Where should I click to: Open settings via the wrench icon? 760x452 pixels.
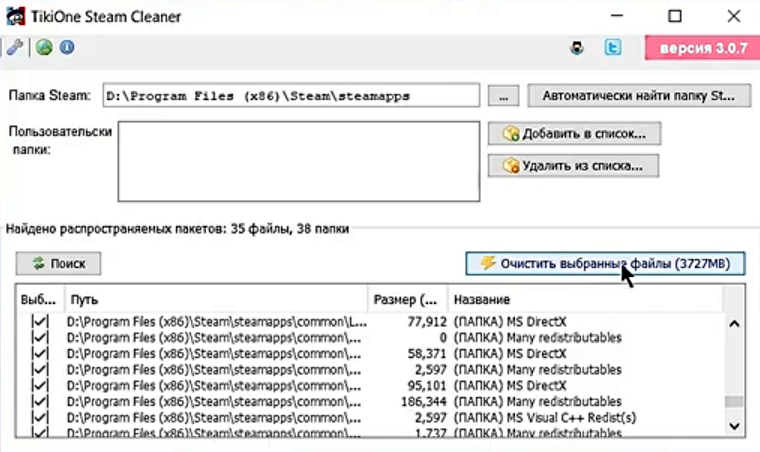pos(15,47)
